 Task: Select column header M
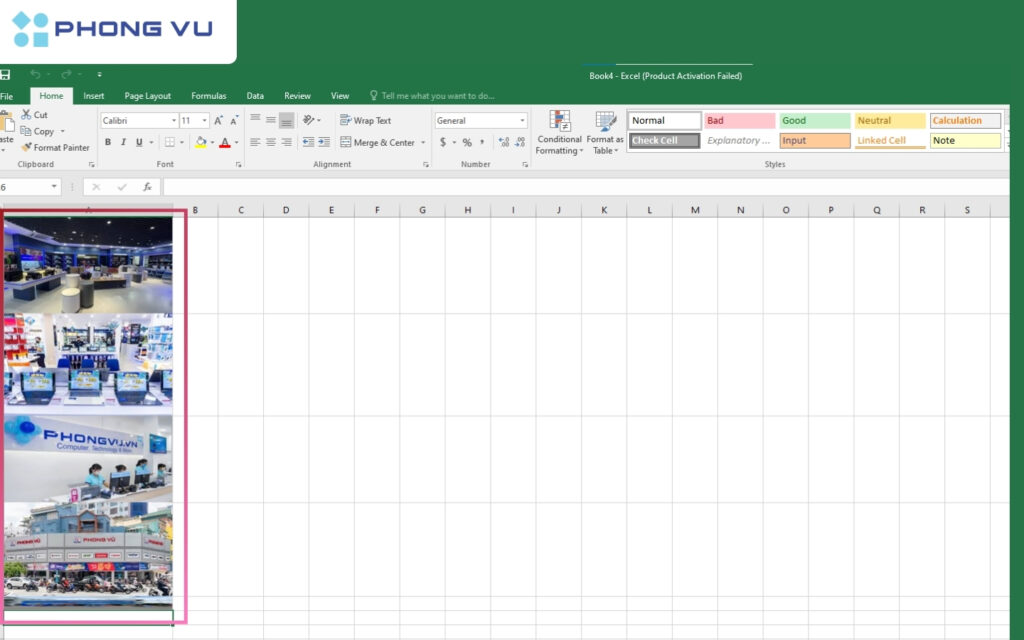(x=695, y=210)
